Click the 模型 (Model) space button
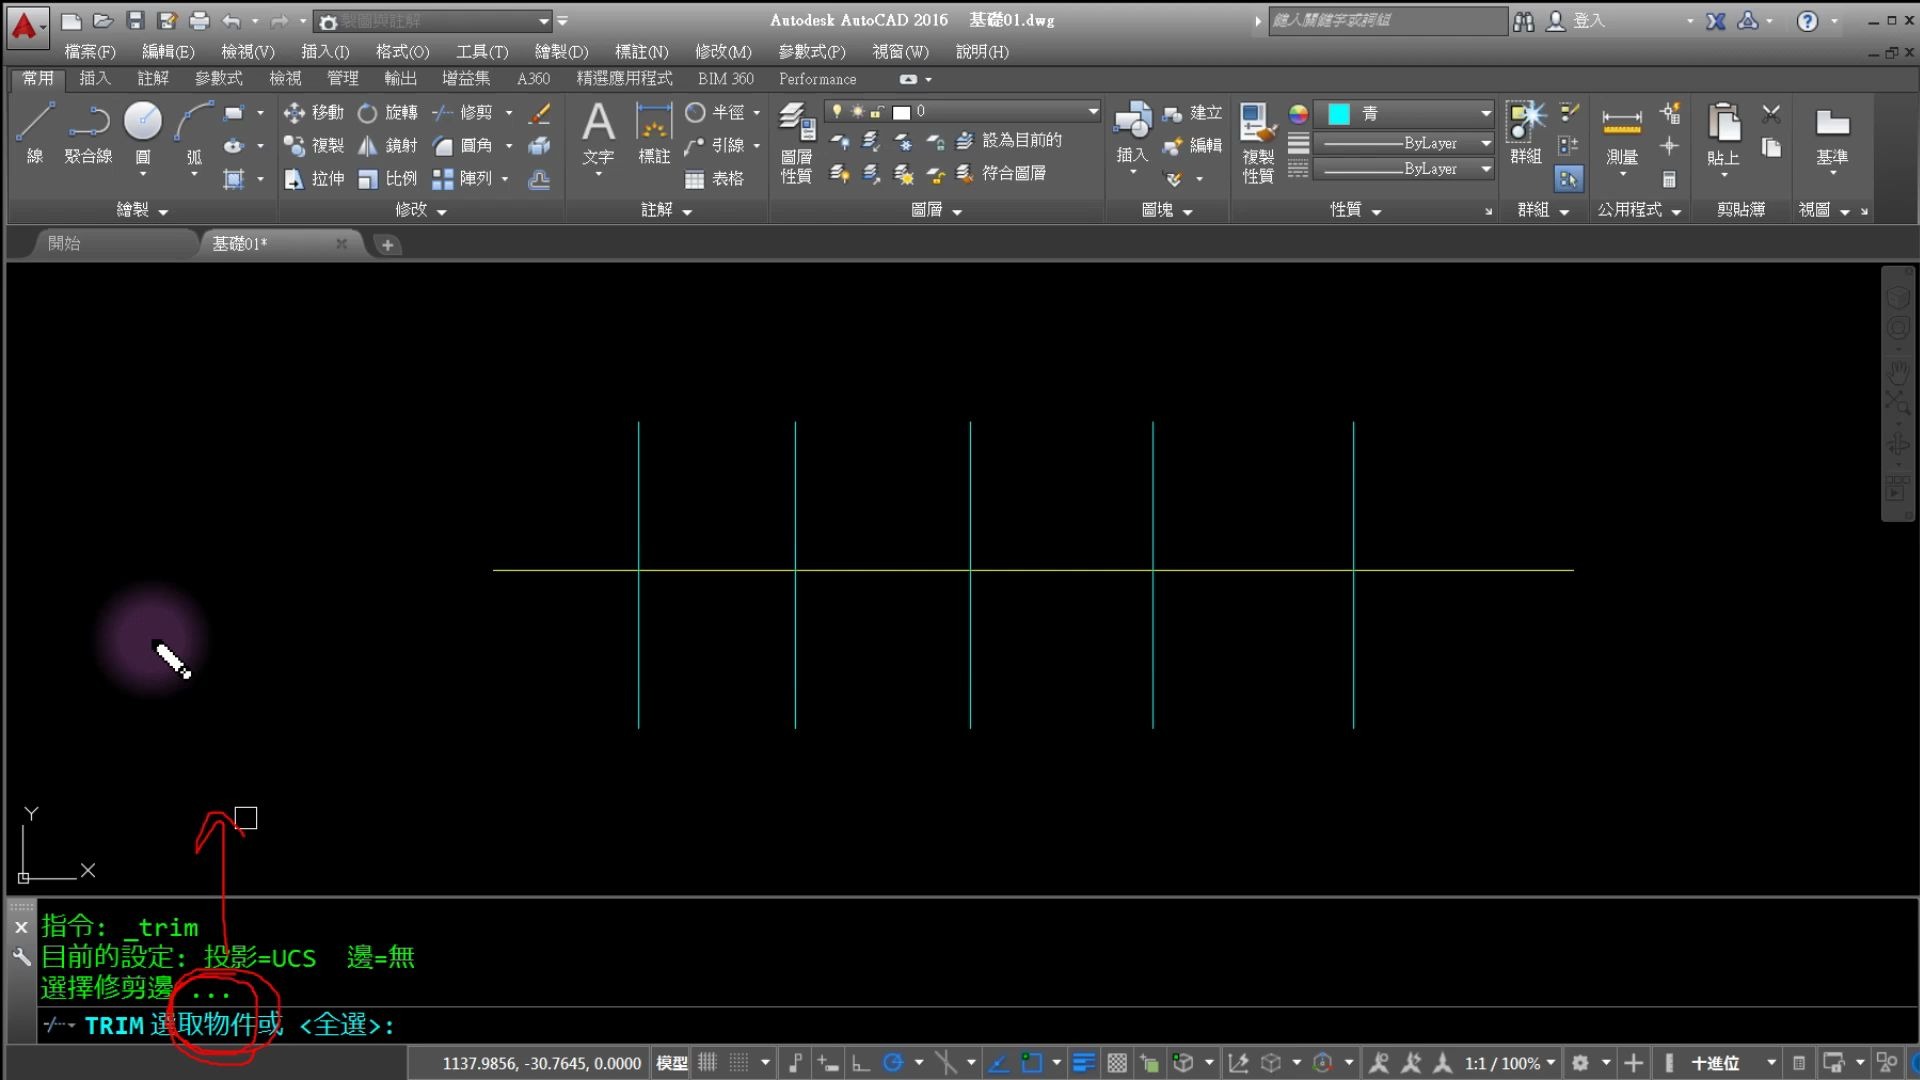 click(671, 1063)
